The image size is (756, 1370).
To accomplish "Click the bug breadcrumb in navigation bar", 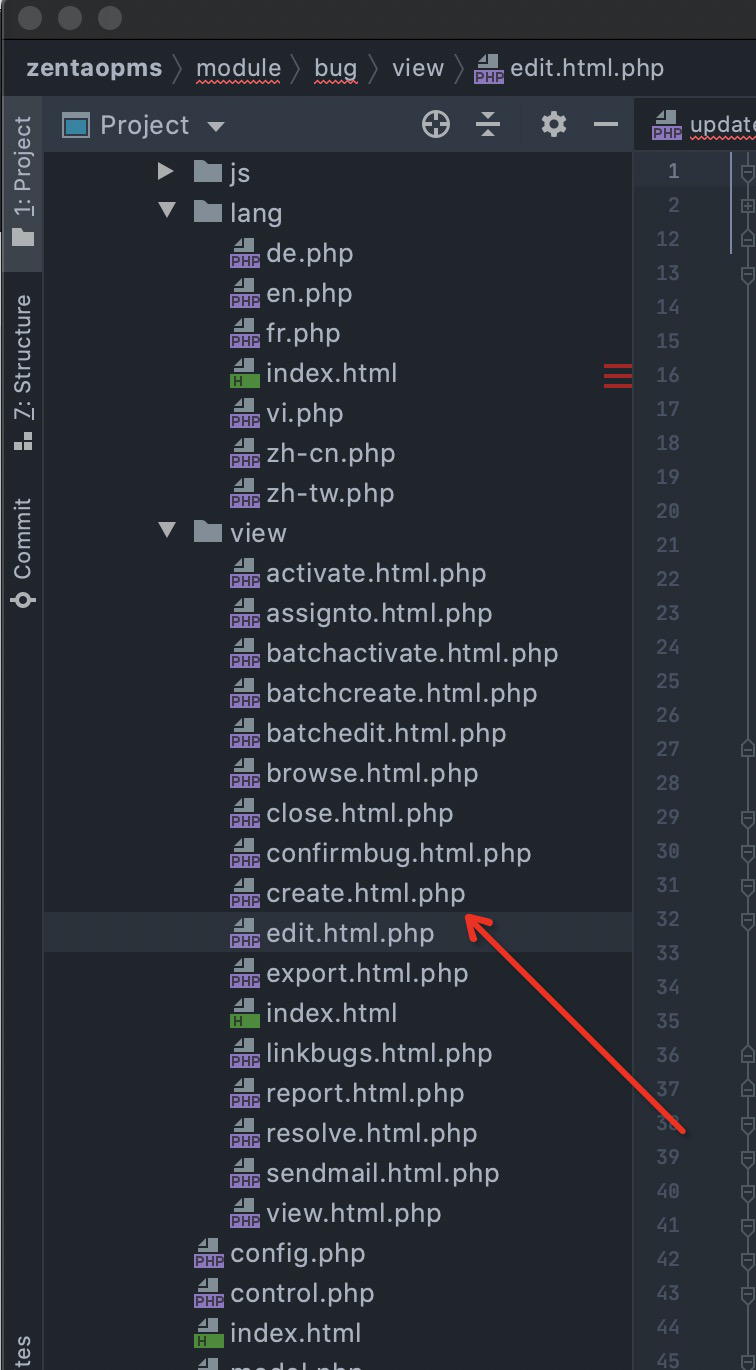I will click(x=335, y=68).
